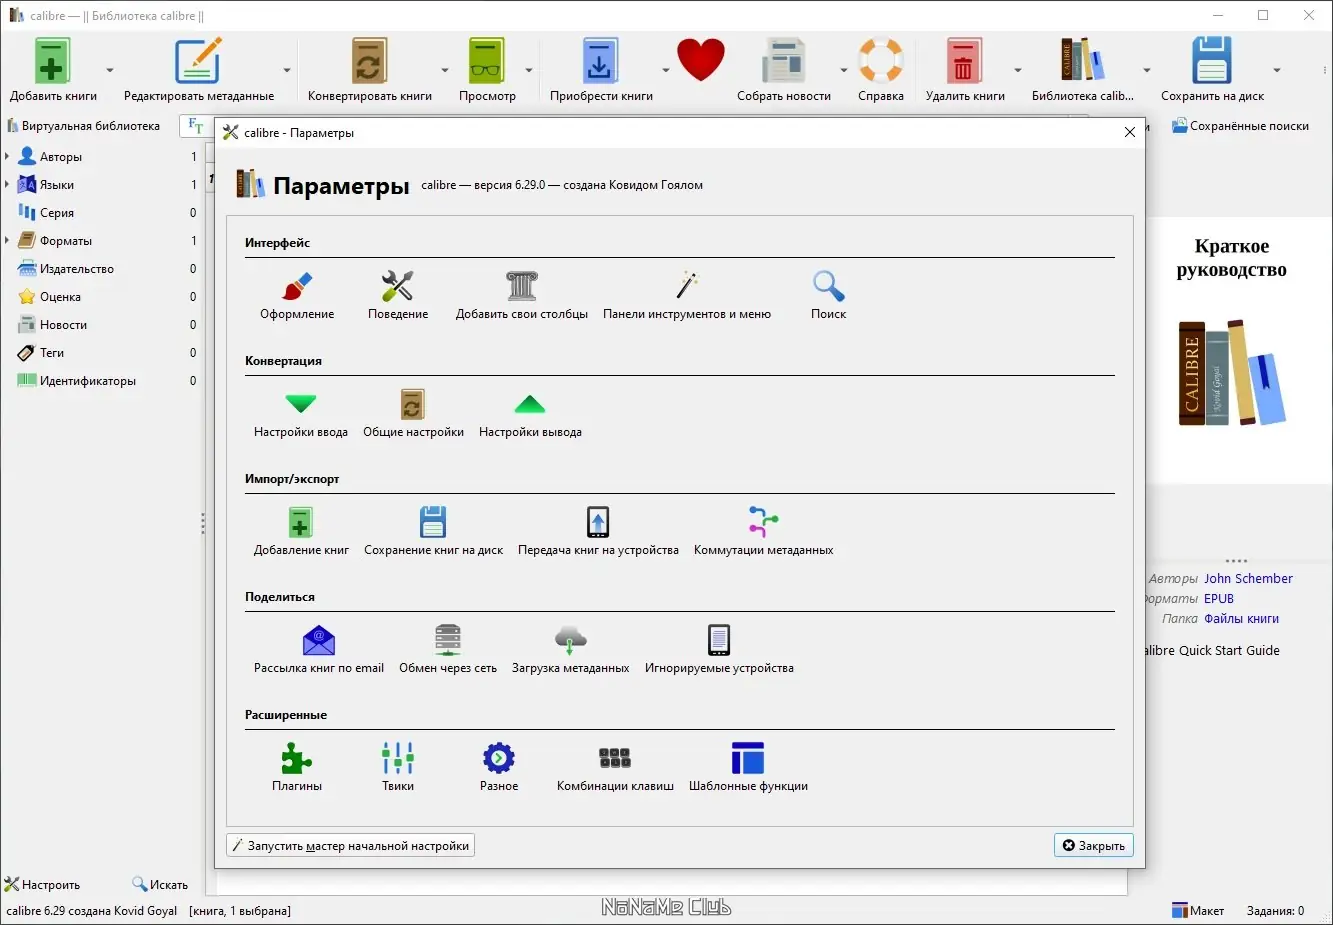Click Редактировать метаданные in main toolbar
1333x925 pixels.
tap(198, 69)
